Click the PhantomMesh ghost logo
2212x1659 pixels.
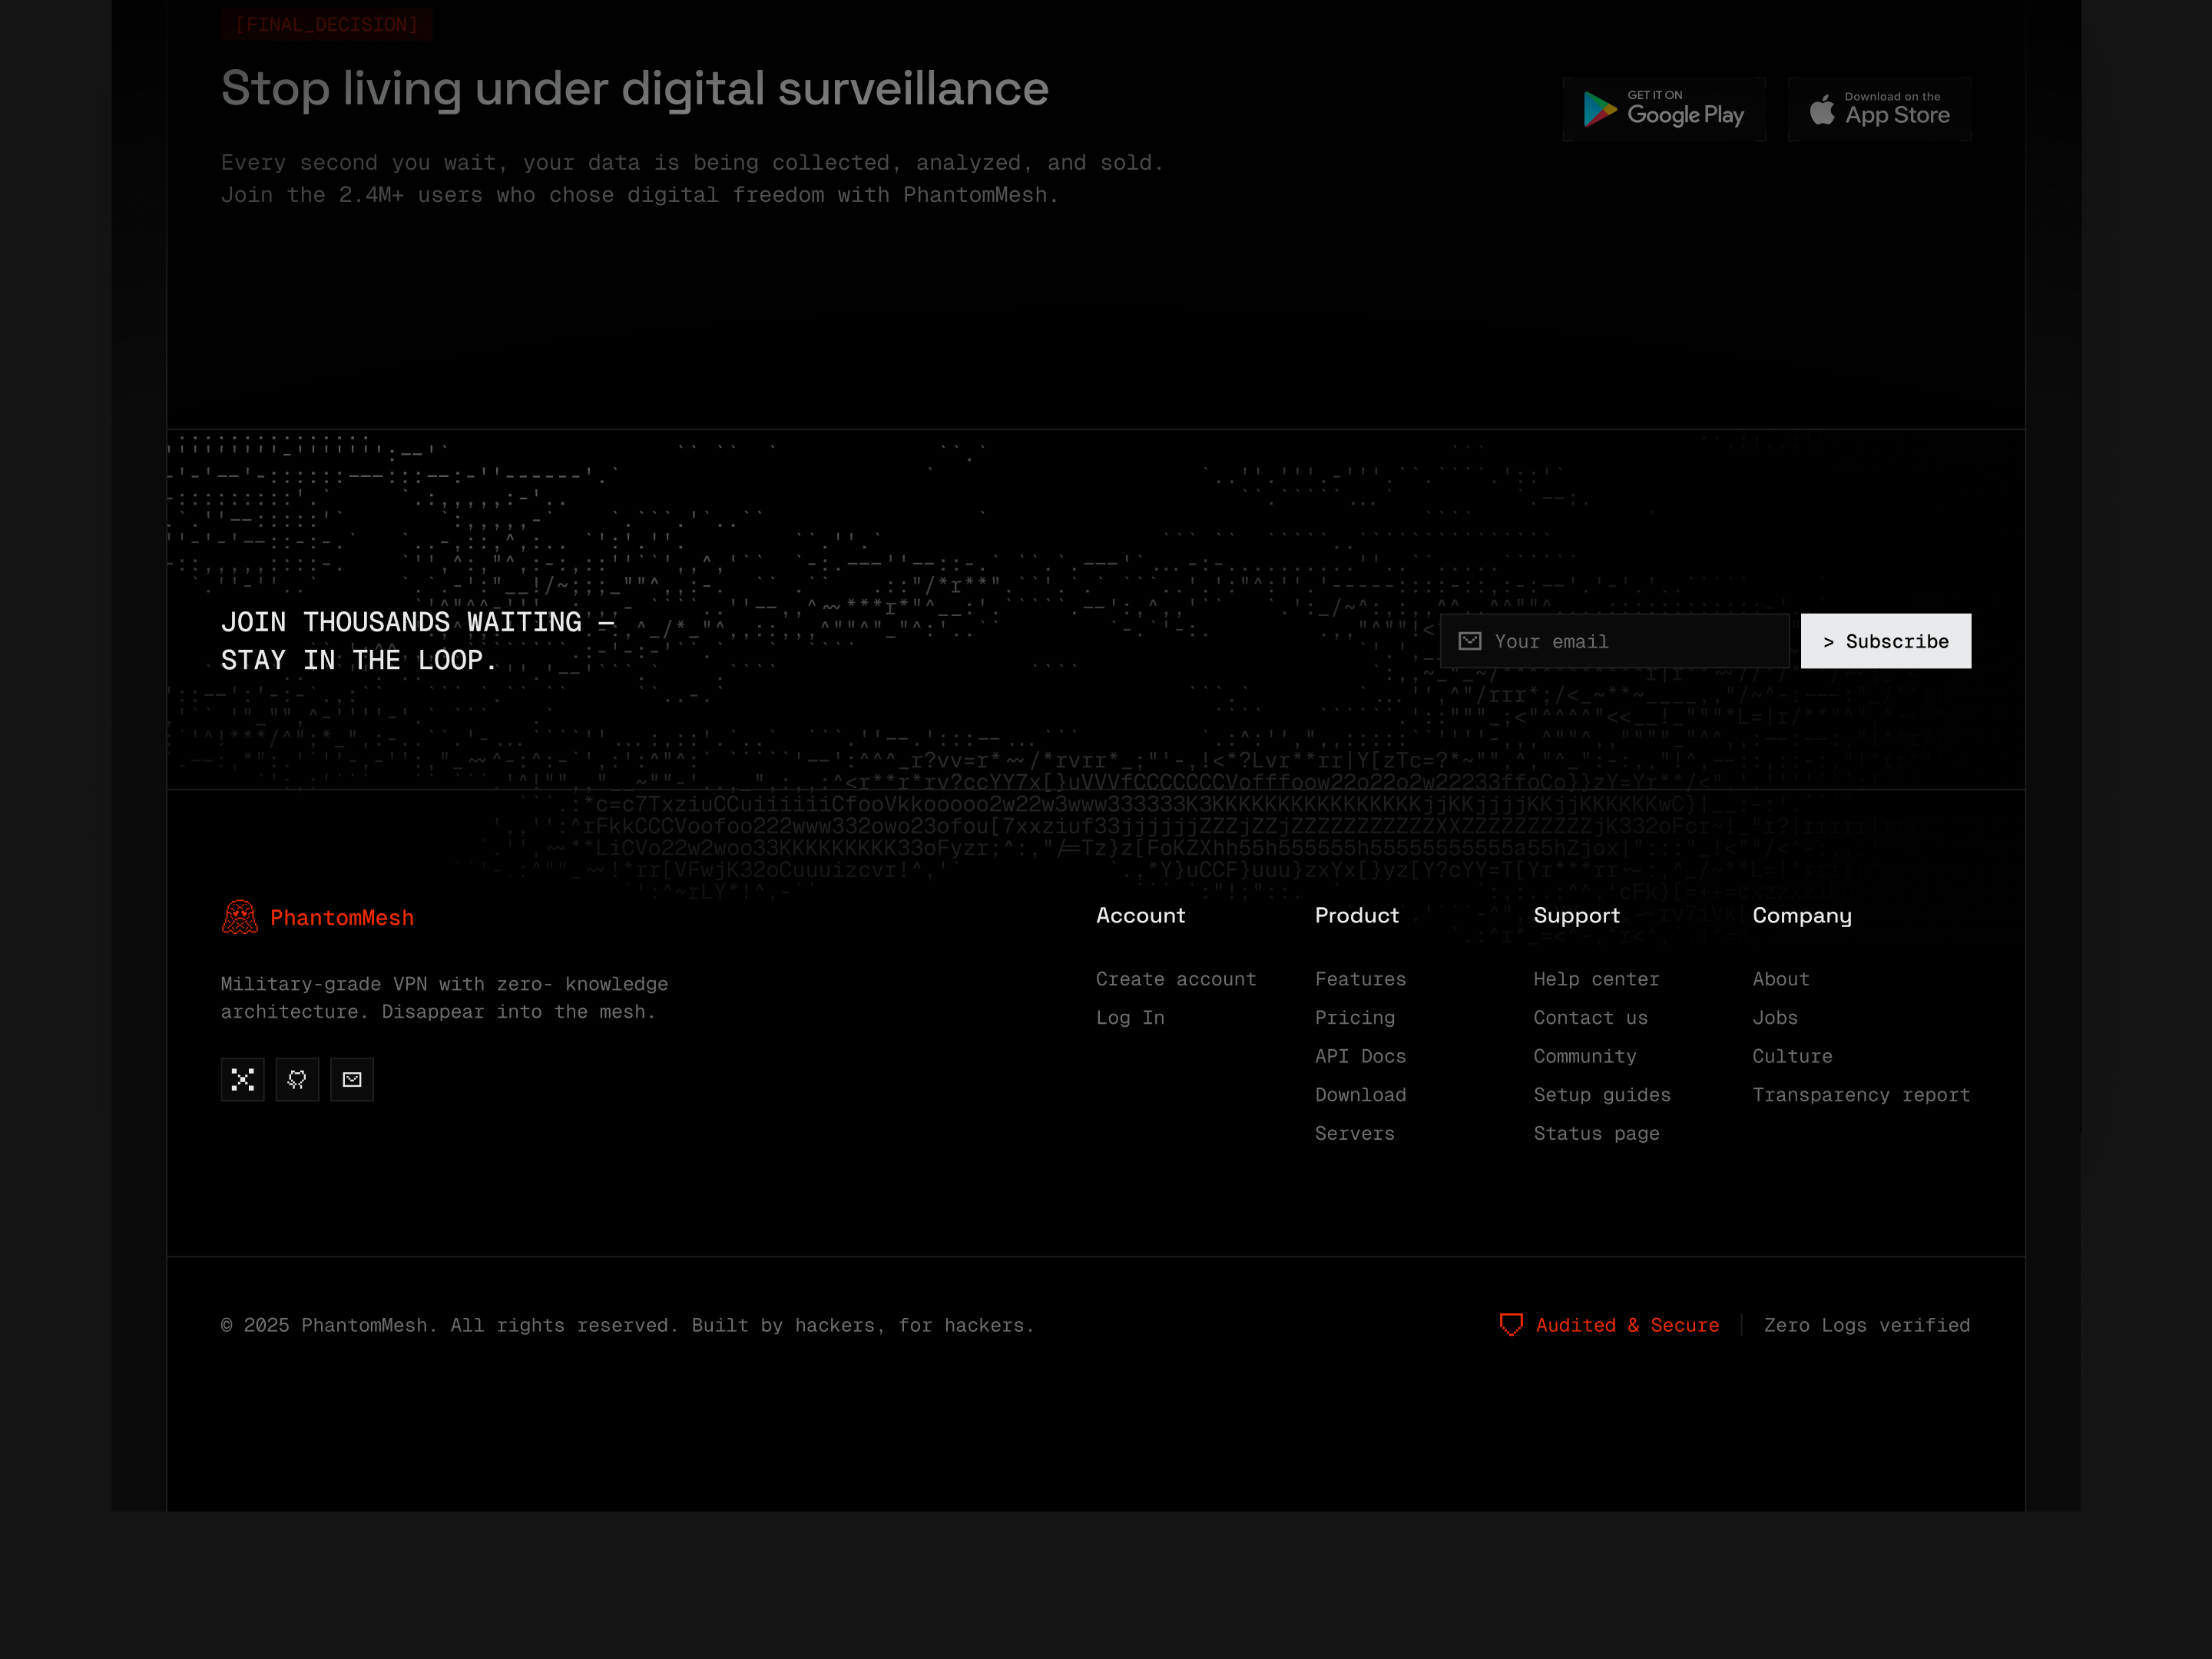239,916
